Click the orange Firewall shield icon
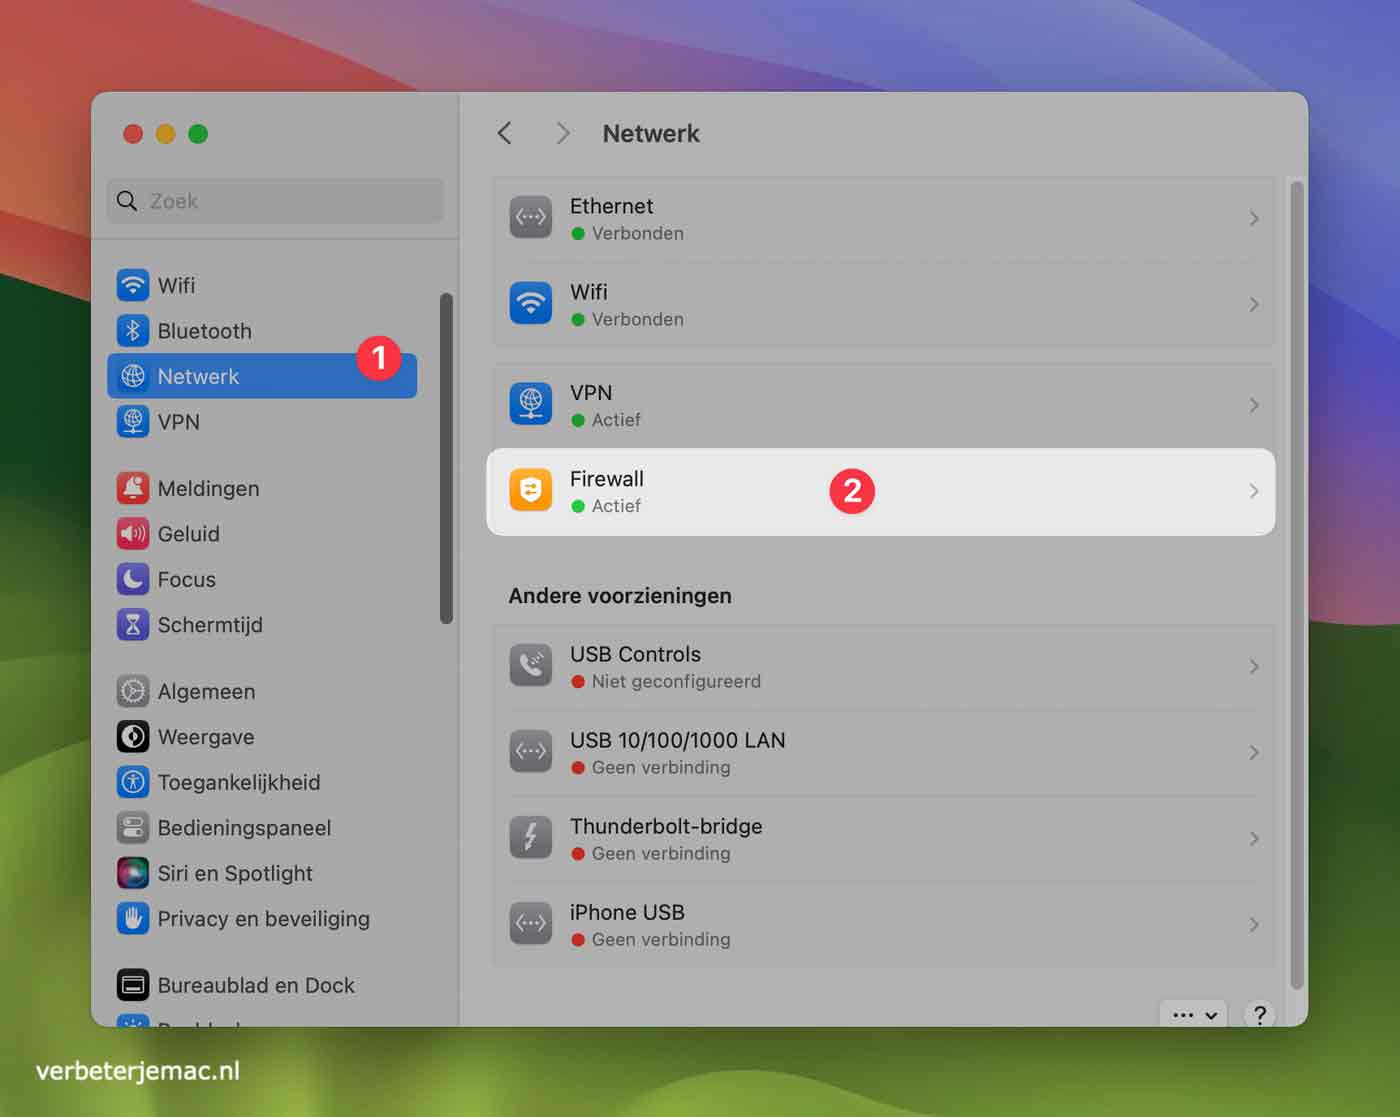The height and width of the screenshot is (1117, 1400). [x=530, y=491]
